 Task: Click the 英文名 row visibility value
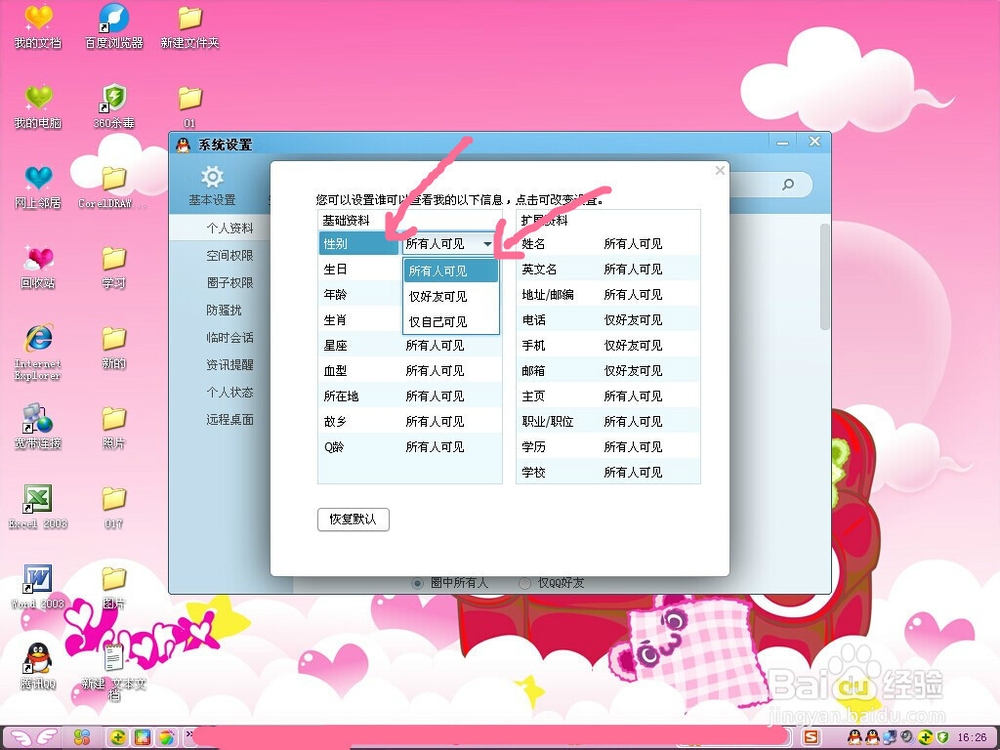coord(633,269)
